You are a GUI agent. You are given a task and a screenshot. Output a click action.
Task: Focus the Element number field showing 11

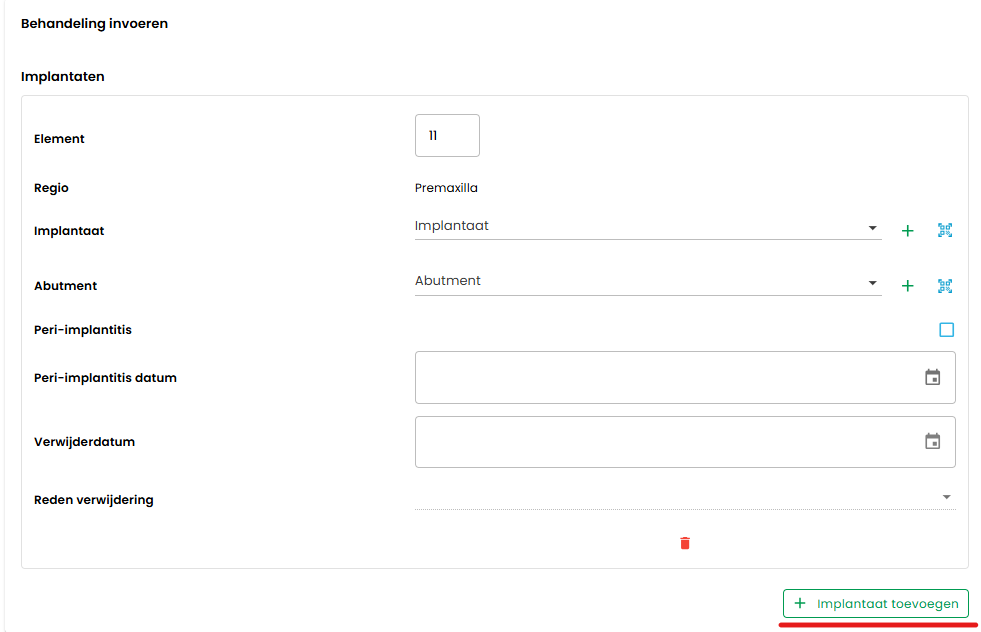(x=447, y=135)
